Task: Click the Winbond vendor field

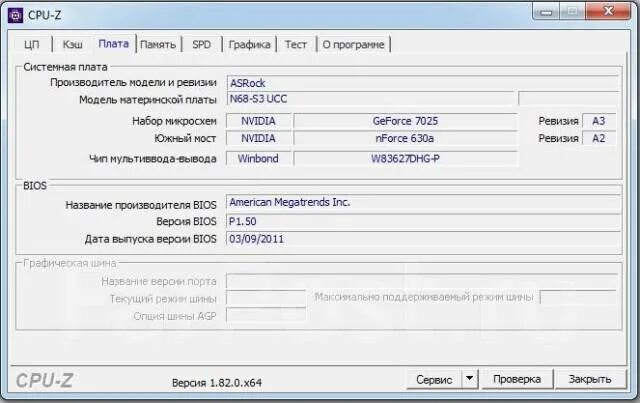Action: 258,158
